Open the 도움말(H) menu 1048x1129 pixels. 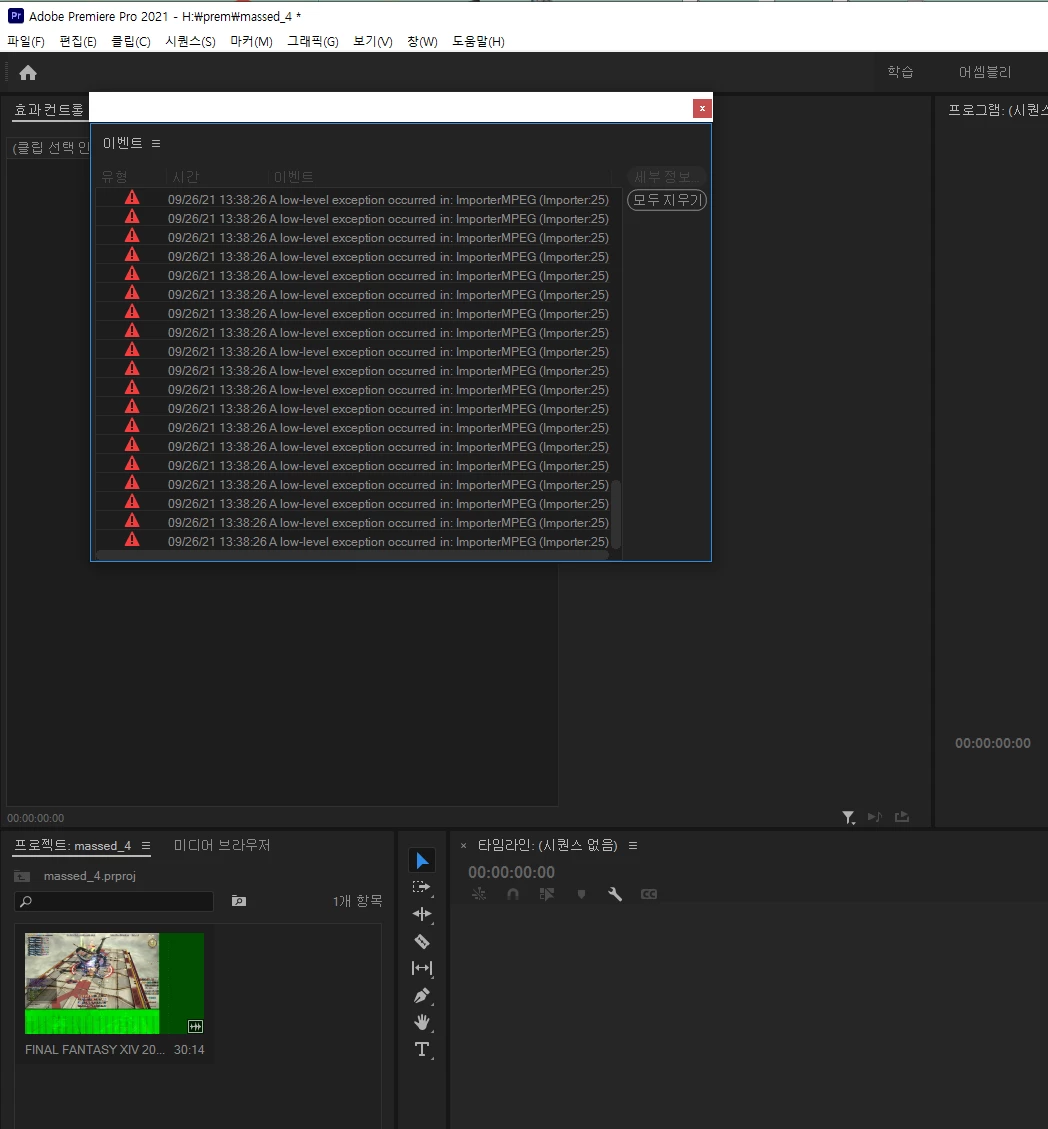click(478, 42)
